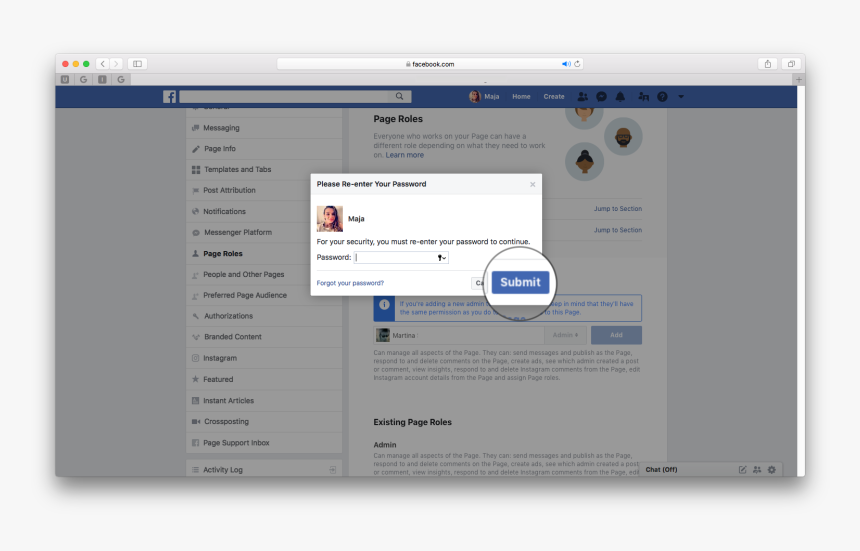
Task: Click the Martina name input field
Action: point(459,335)
